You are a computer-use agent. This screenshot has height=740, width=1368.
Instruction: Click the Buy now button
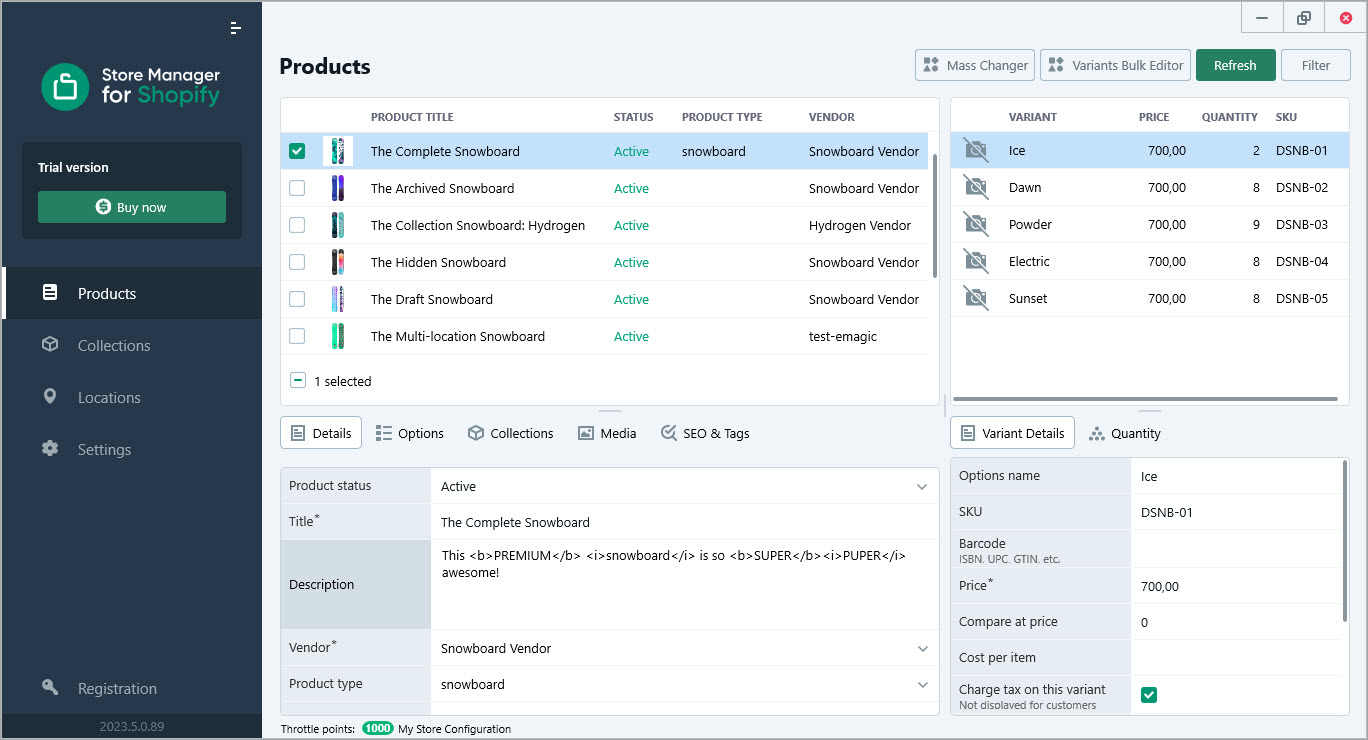tap(132, 207)
